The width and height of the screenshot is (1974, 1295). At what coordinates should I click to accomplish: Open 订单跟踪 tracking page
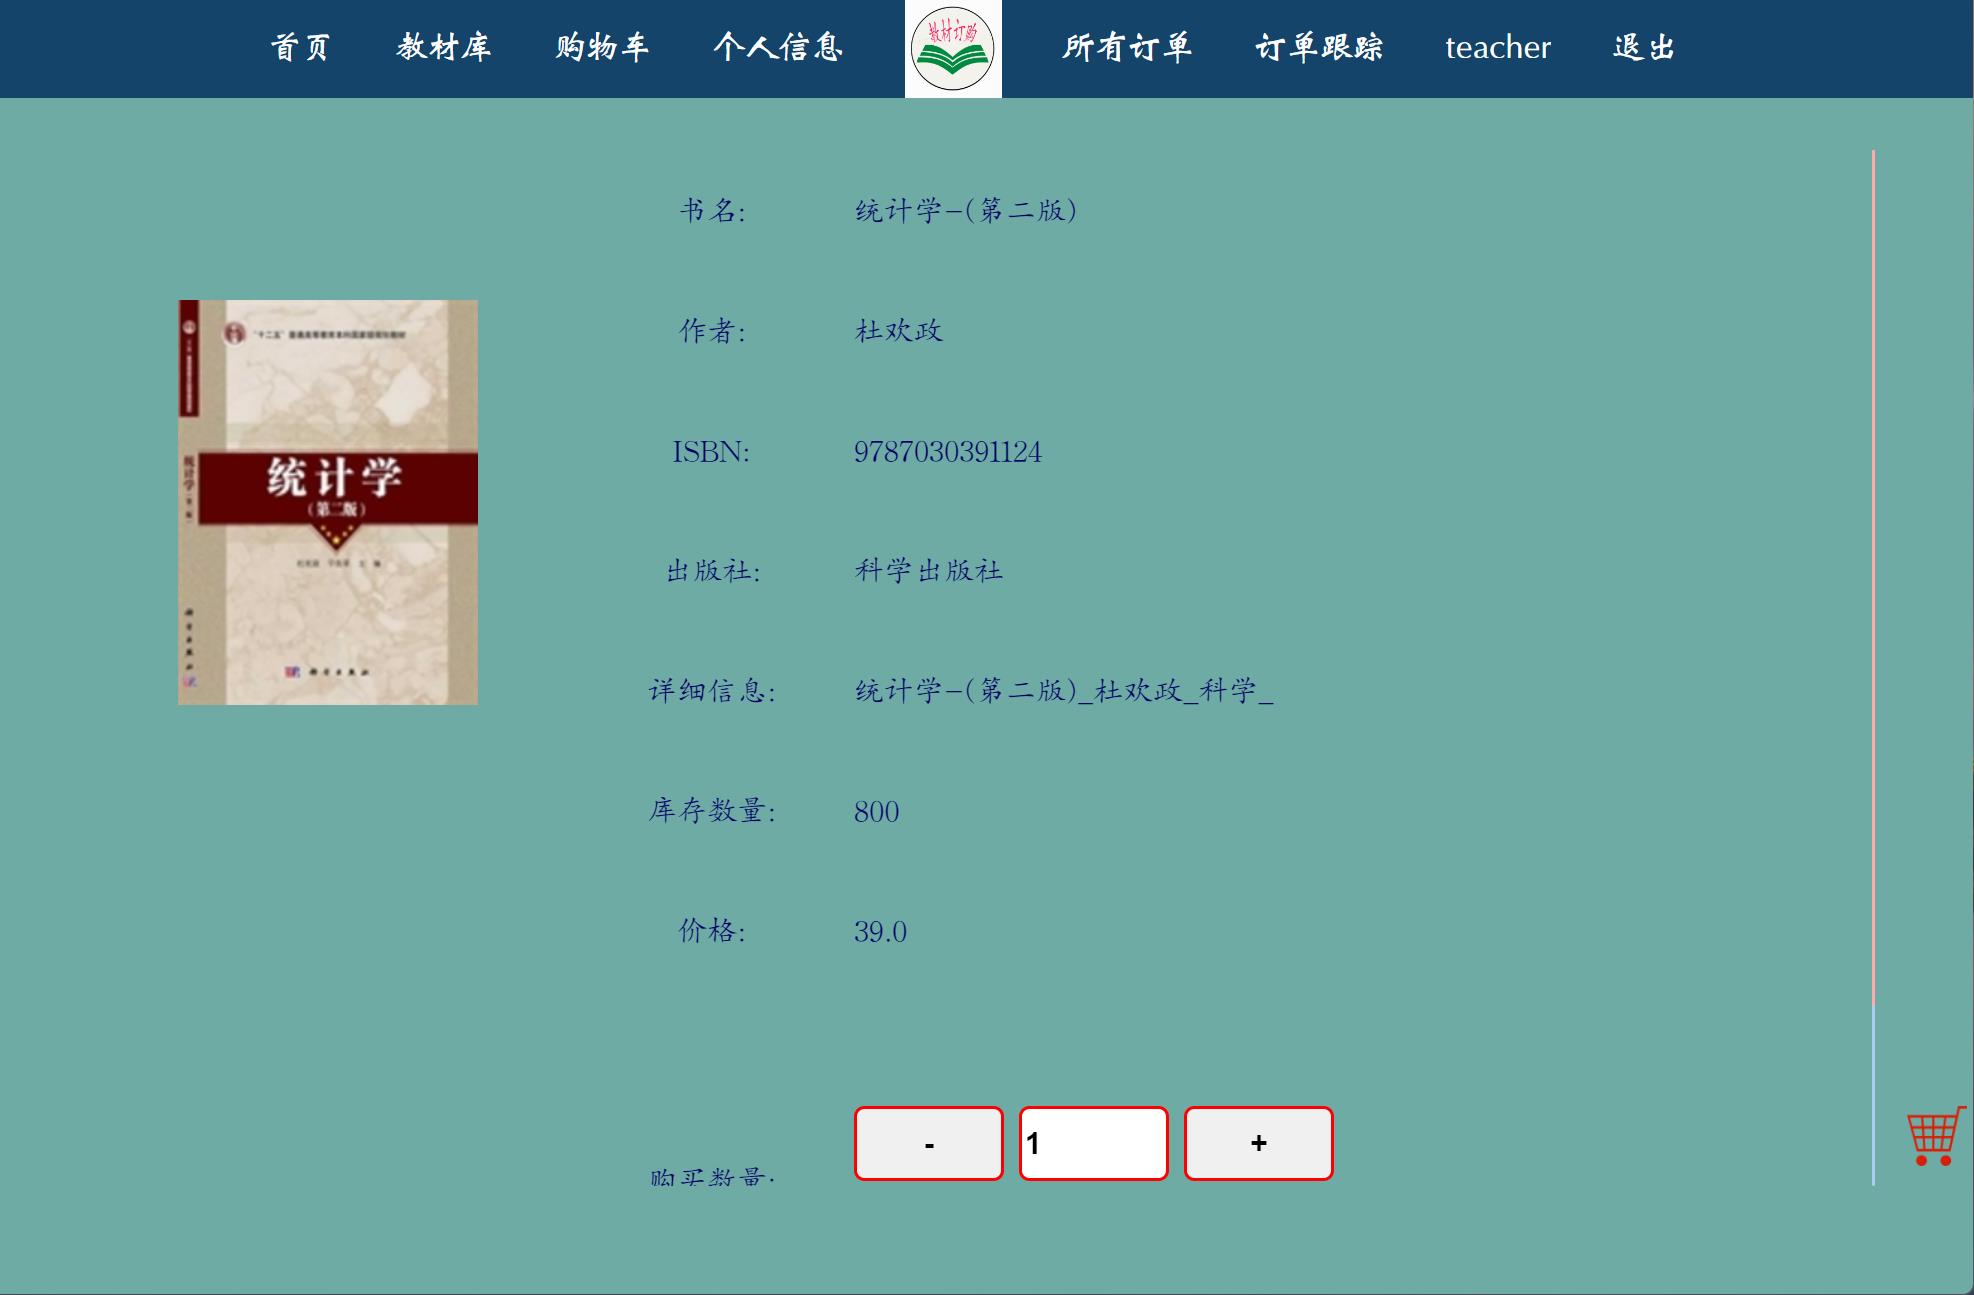tap(1321, 48)
